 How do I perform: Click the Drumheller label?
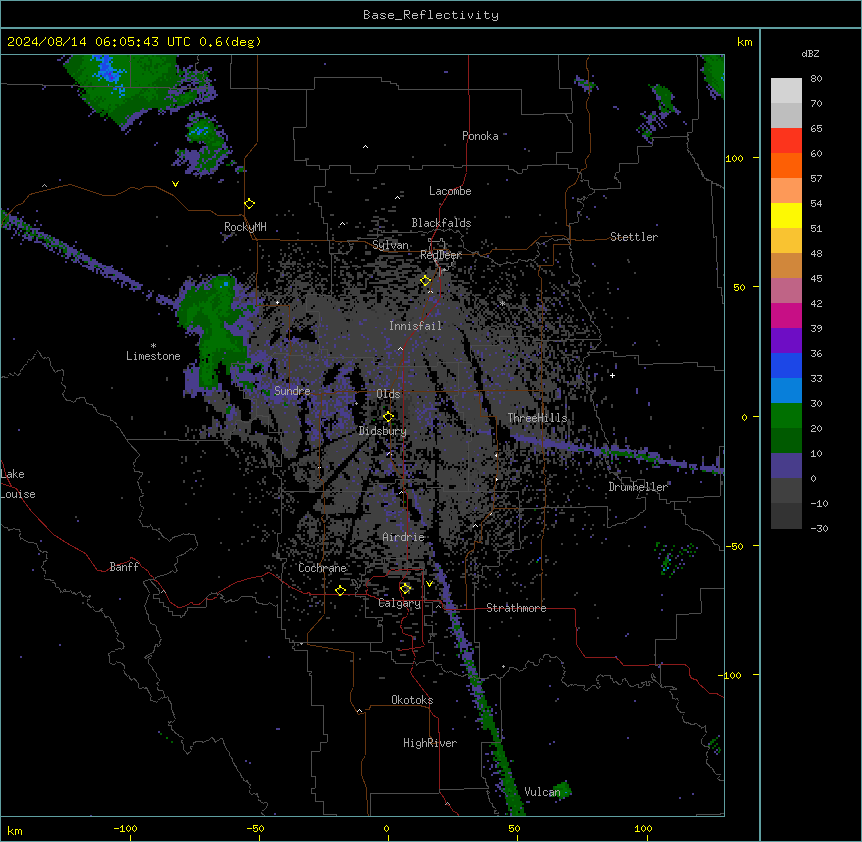point(638,487)
